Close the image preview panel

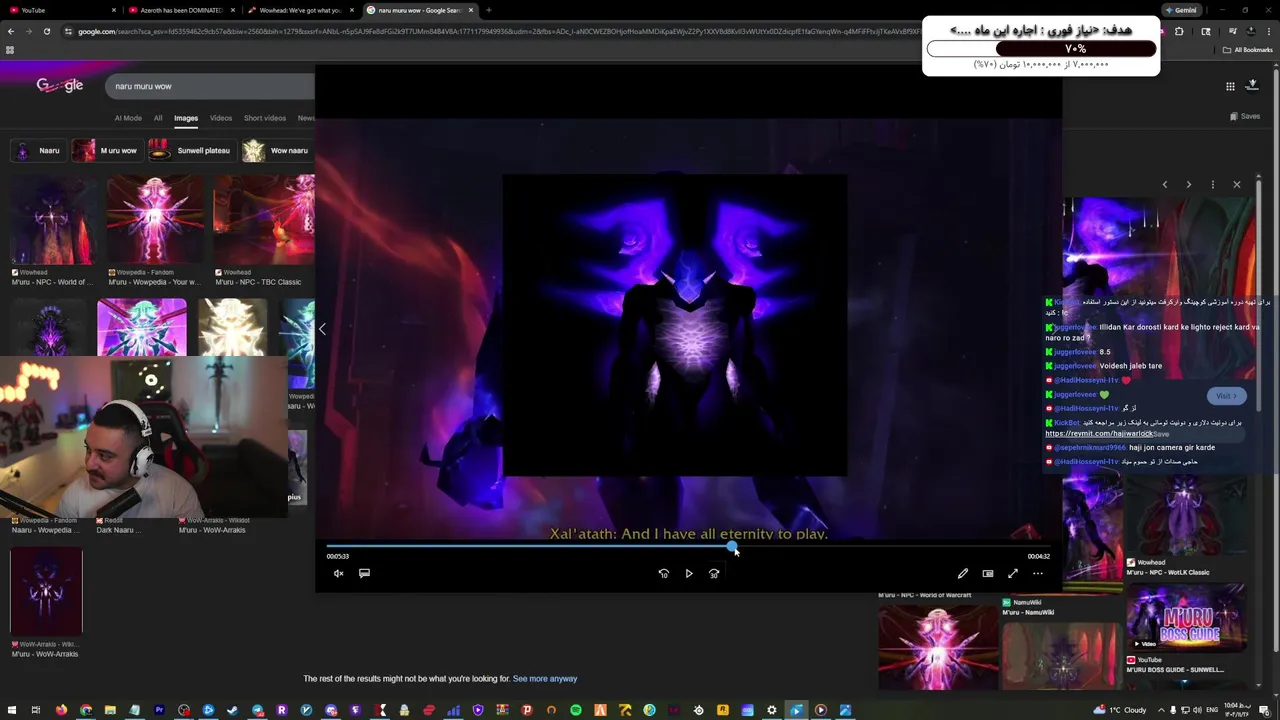tap(1236, 184)
